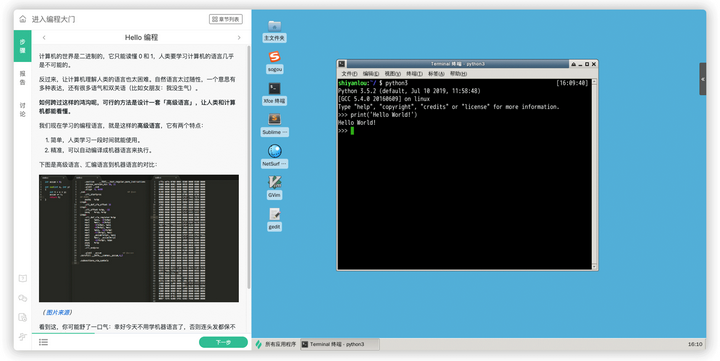Image resolution: width=720 pixels, height=361 pixels.
Task: Open the 标签 menu in Terminal
Action: [436, 73]
